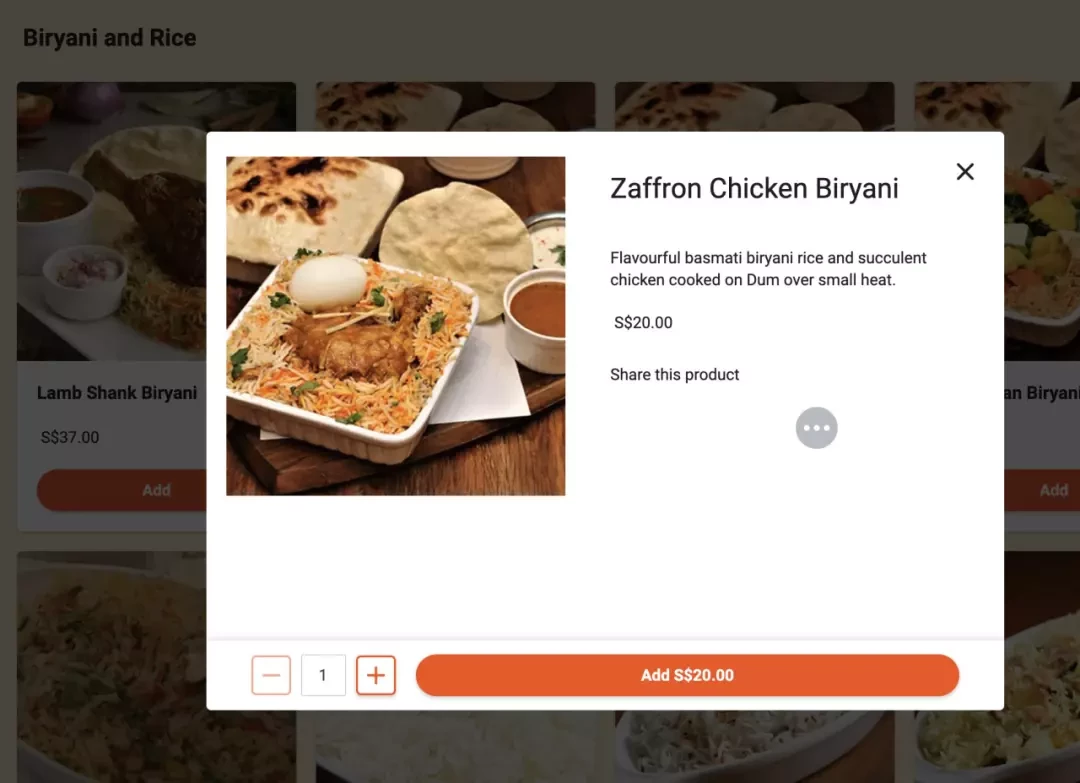This screenshot has height=783, width=1080.
Task: Click the S$37.00 price label
Action: (x=70, y=437)
